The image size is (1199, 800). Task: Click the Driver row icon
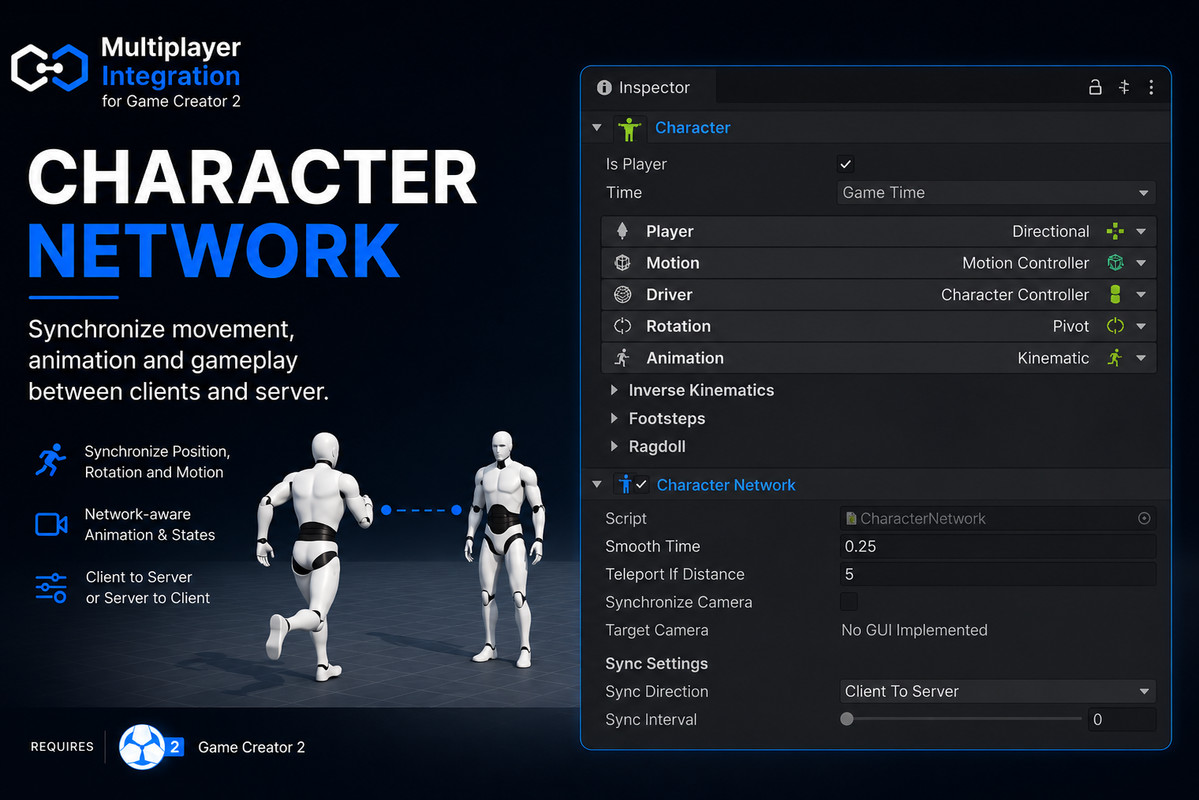pos(622,294)
